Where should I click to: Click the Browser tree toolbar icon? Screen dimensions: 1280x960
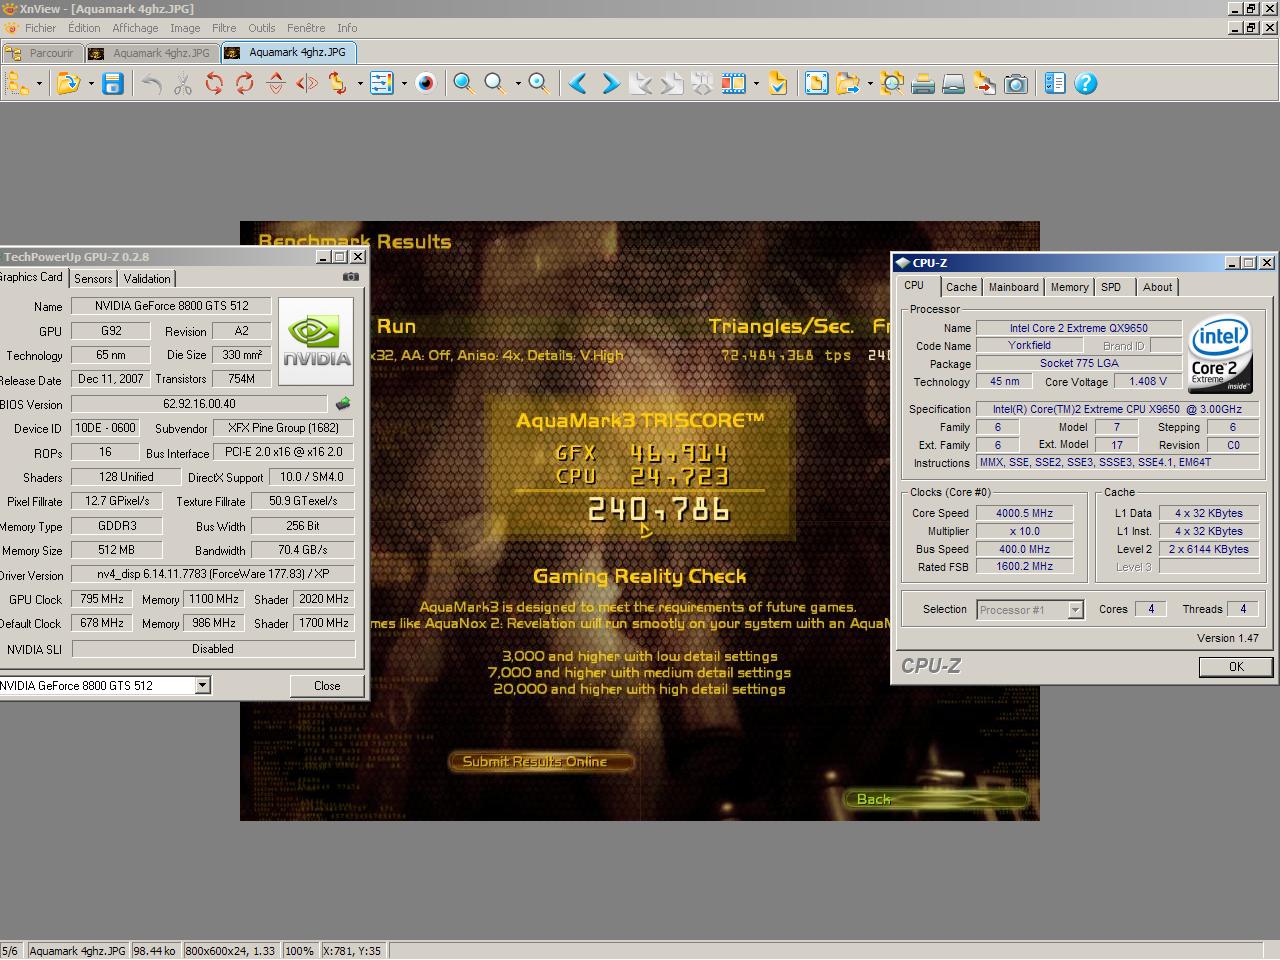click(18, 84)
